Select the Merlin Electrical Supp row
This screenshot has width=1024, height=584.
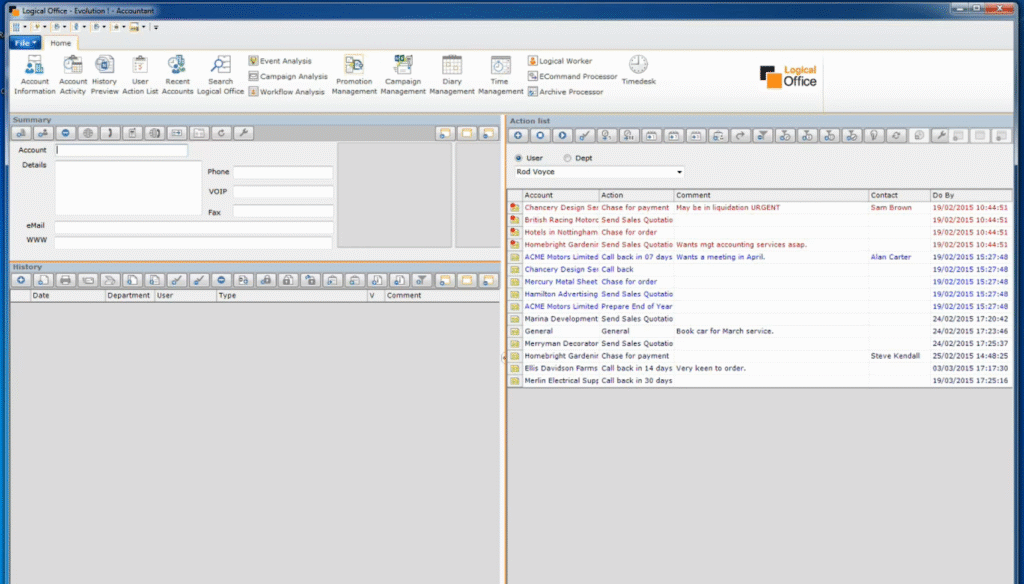pyautogui.click(x=760, y=381)
